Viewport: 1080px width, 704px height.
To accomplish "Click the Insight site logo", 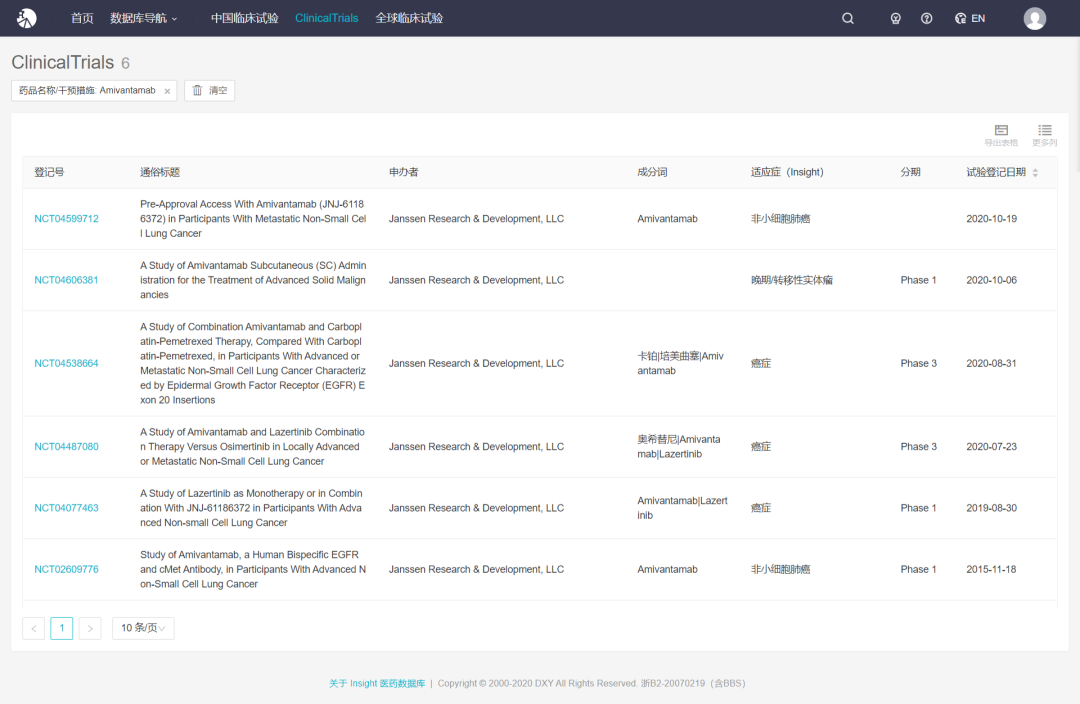I will [x=26, y=18].
